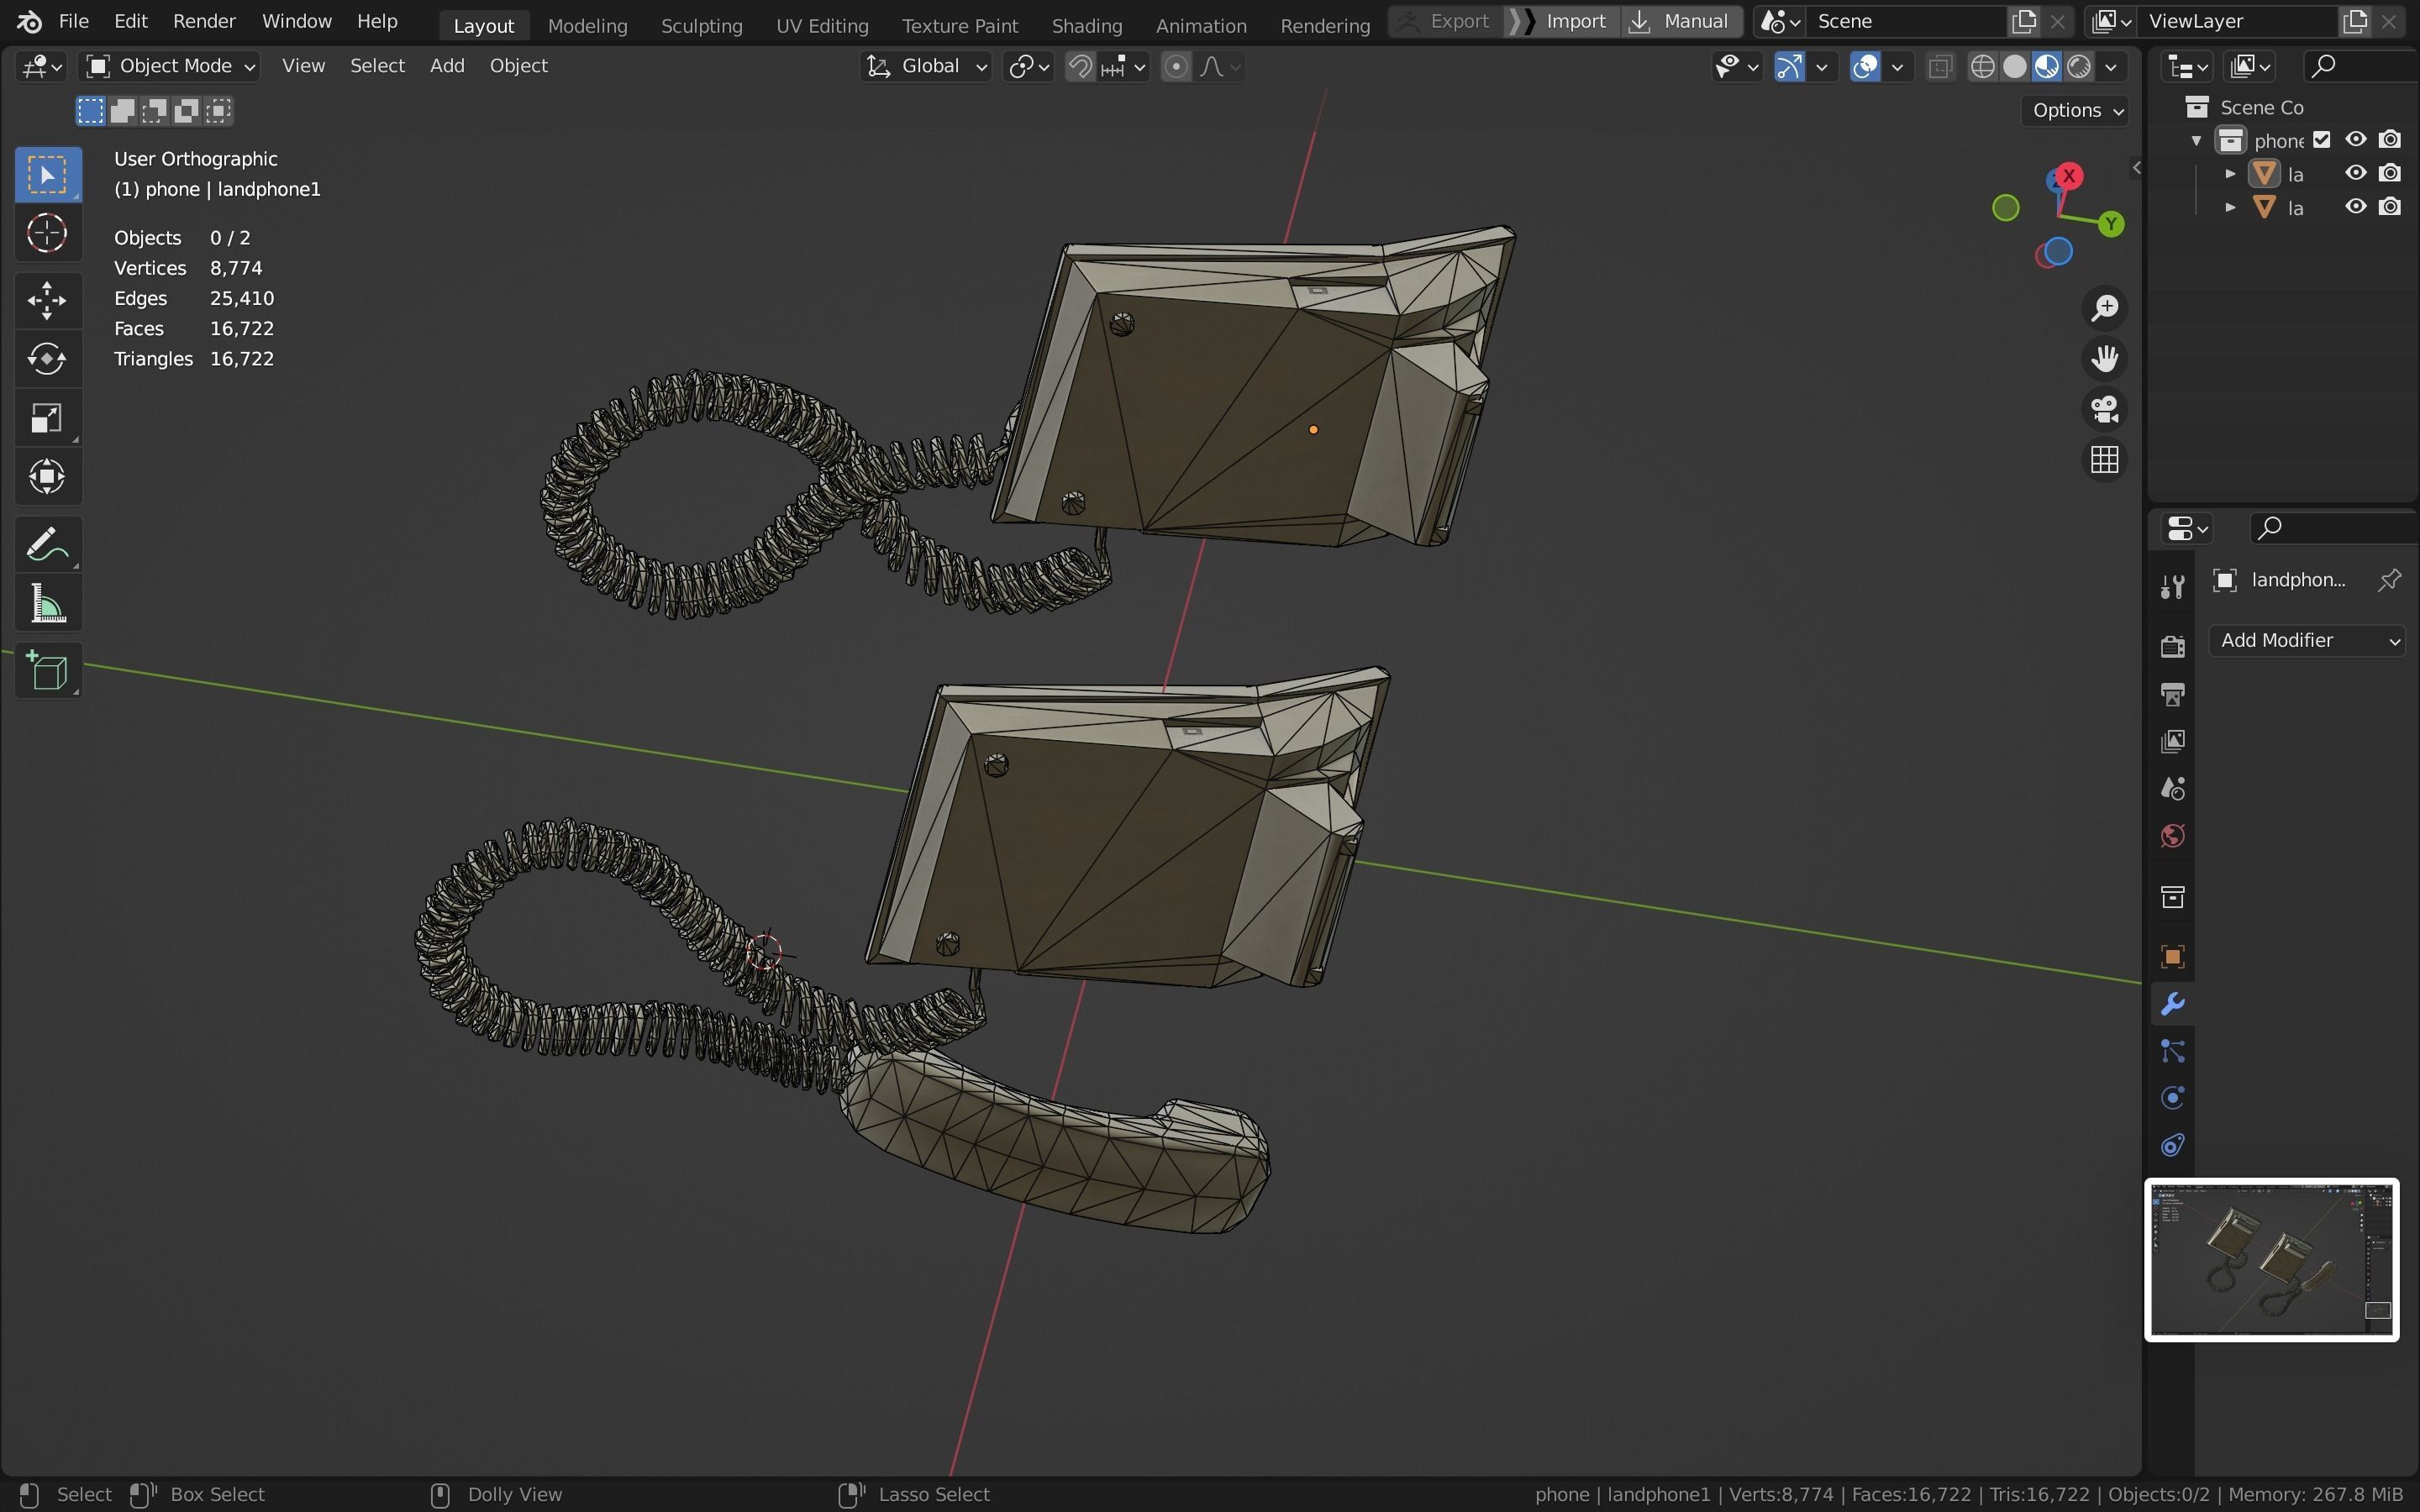Open the Object properties tab
This screenshot has height=1512, width=2420.
[2172, 957]
